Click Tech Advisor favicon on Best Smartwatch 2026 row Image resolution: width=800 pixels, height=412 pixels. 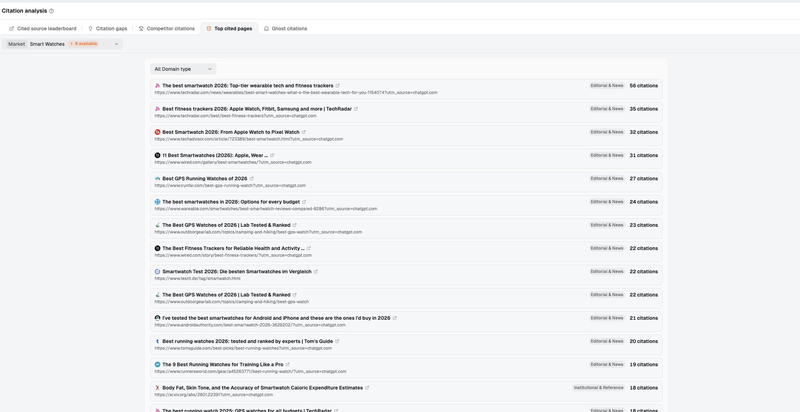158,132
